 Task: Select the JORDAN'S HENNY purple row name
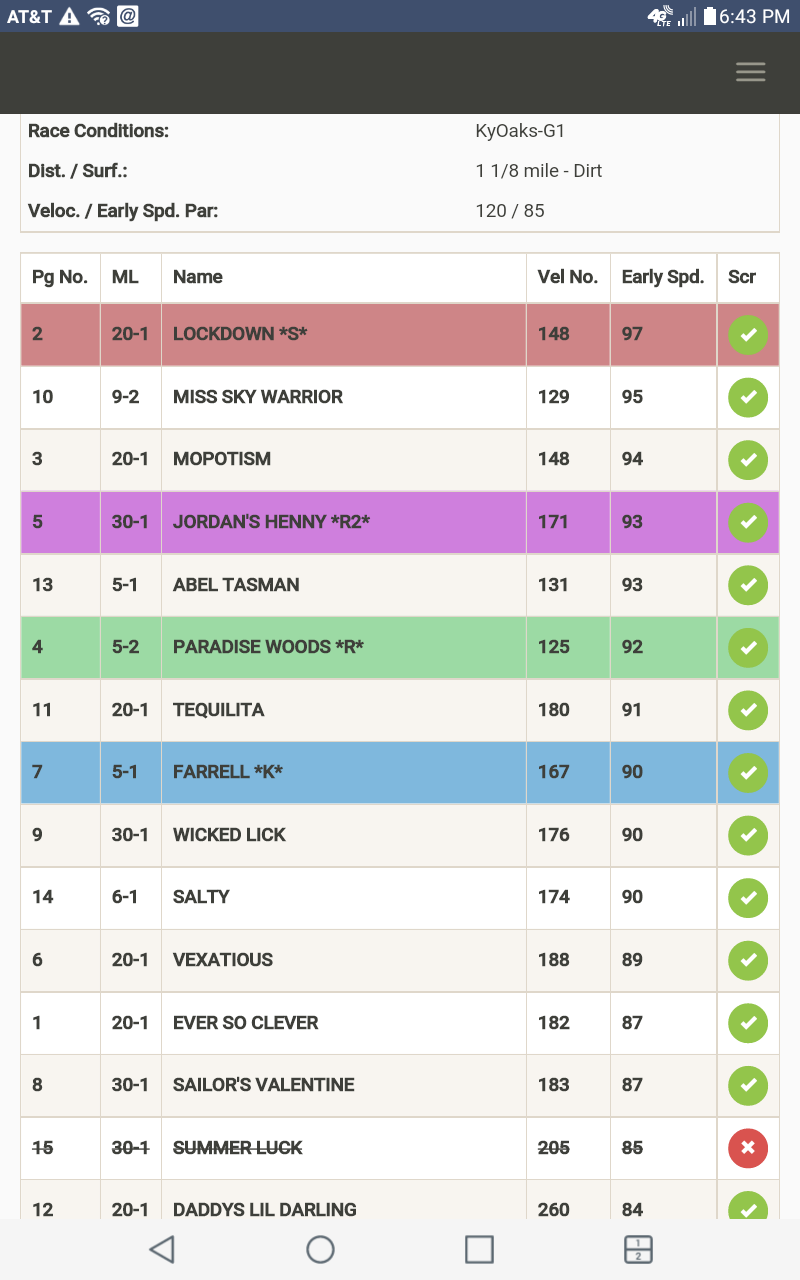(271, 522)
